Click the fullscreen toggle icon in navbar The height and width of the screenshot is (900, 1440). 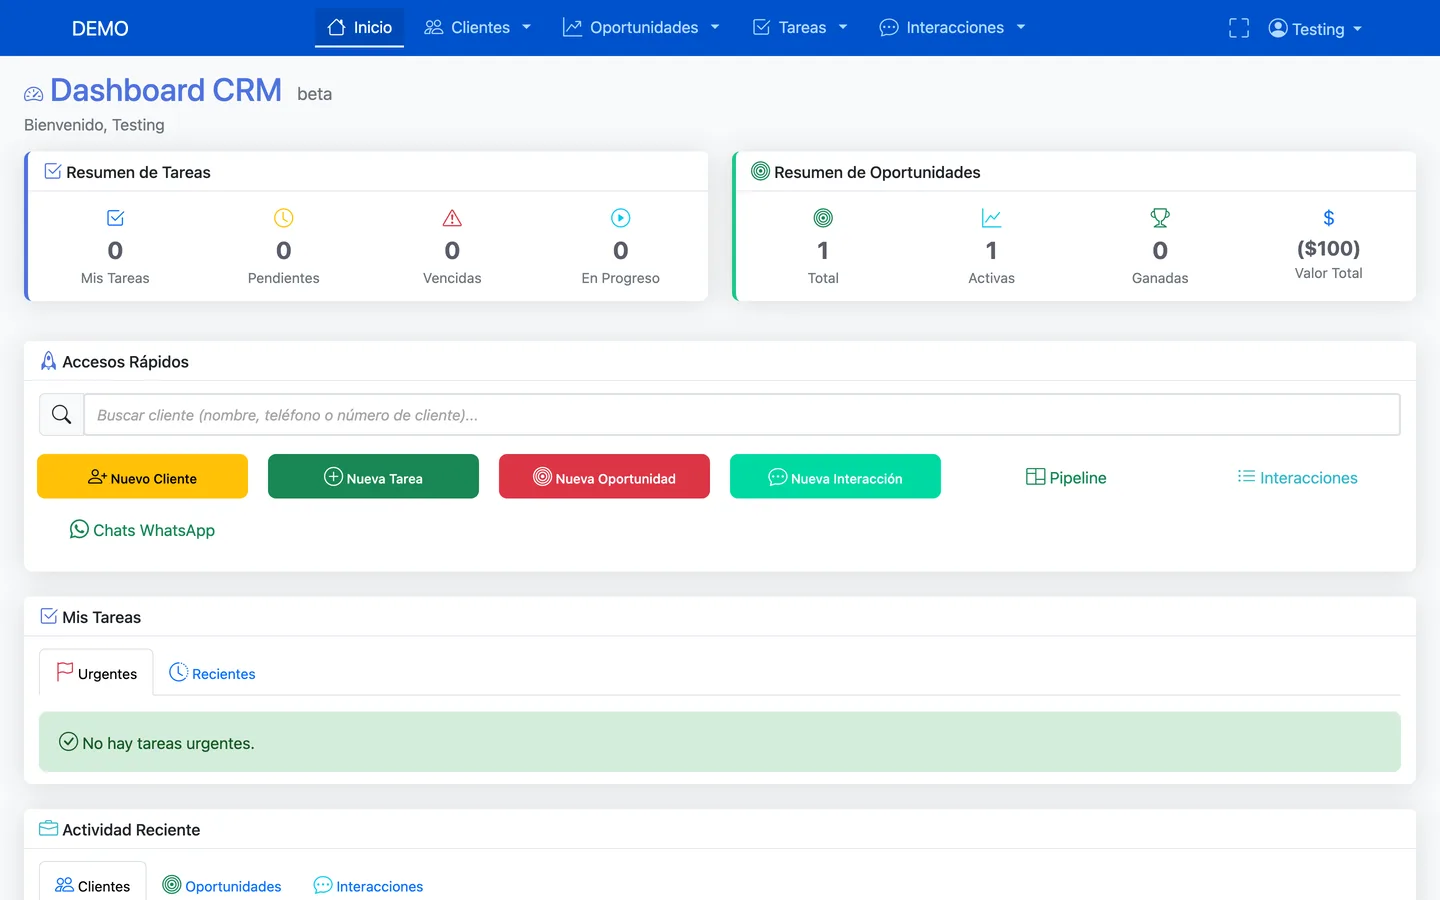pyautogui.click(x=1239, y=28)
